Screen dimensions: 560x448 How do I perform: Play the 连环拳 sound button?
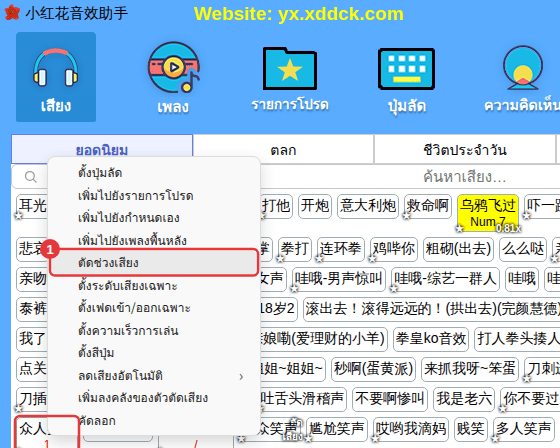pos(341,249)
